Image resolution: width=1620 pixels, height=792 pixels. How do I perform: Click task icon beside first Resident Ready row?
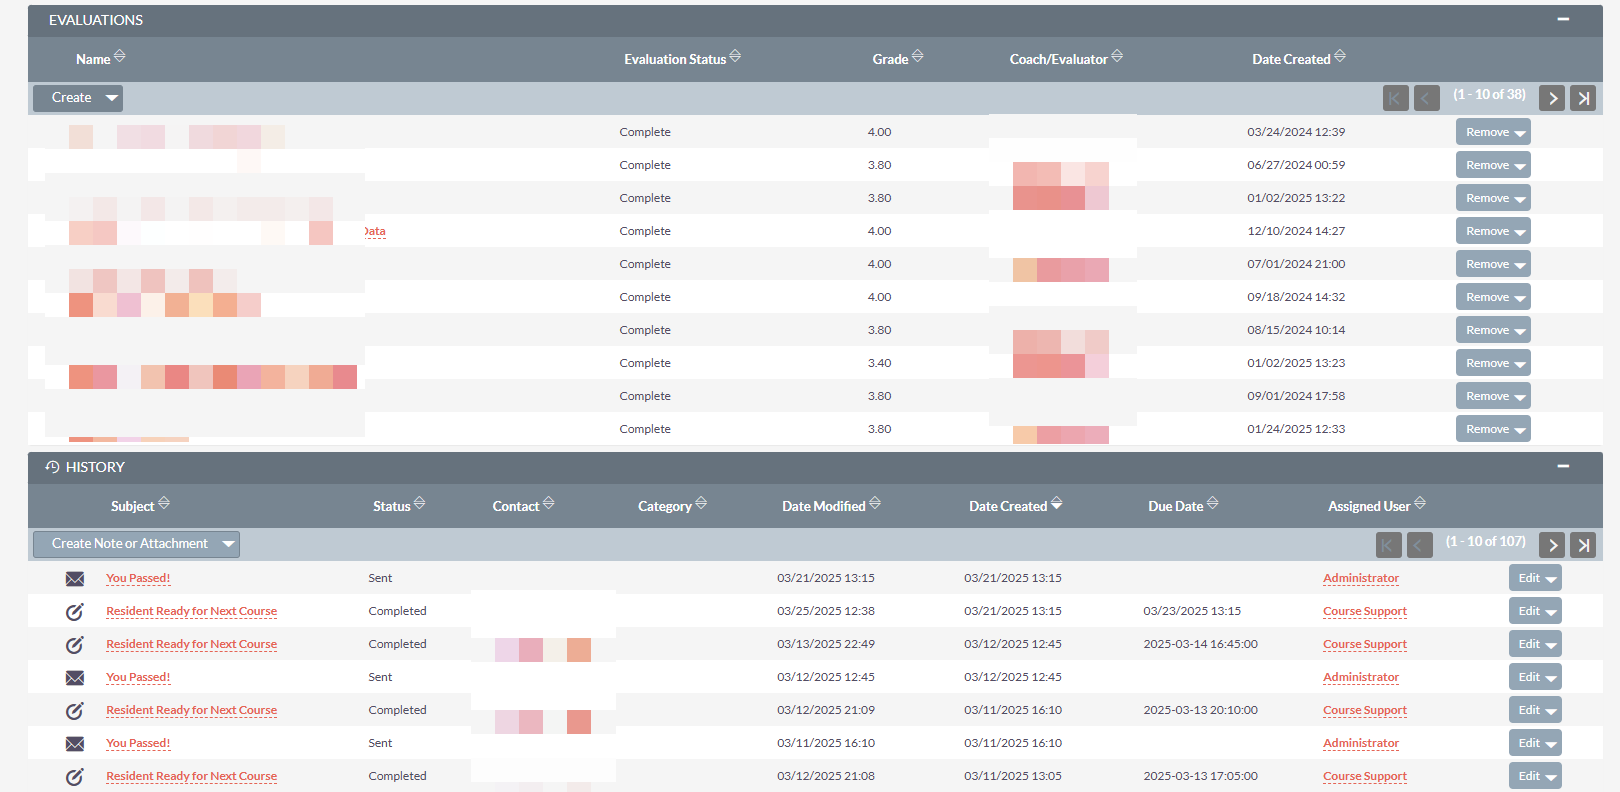tap(75, 612)
